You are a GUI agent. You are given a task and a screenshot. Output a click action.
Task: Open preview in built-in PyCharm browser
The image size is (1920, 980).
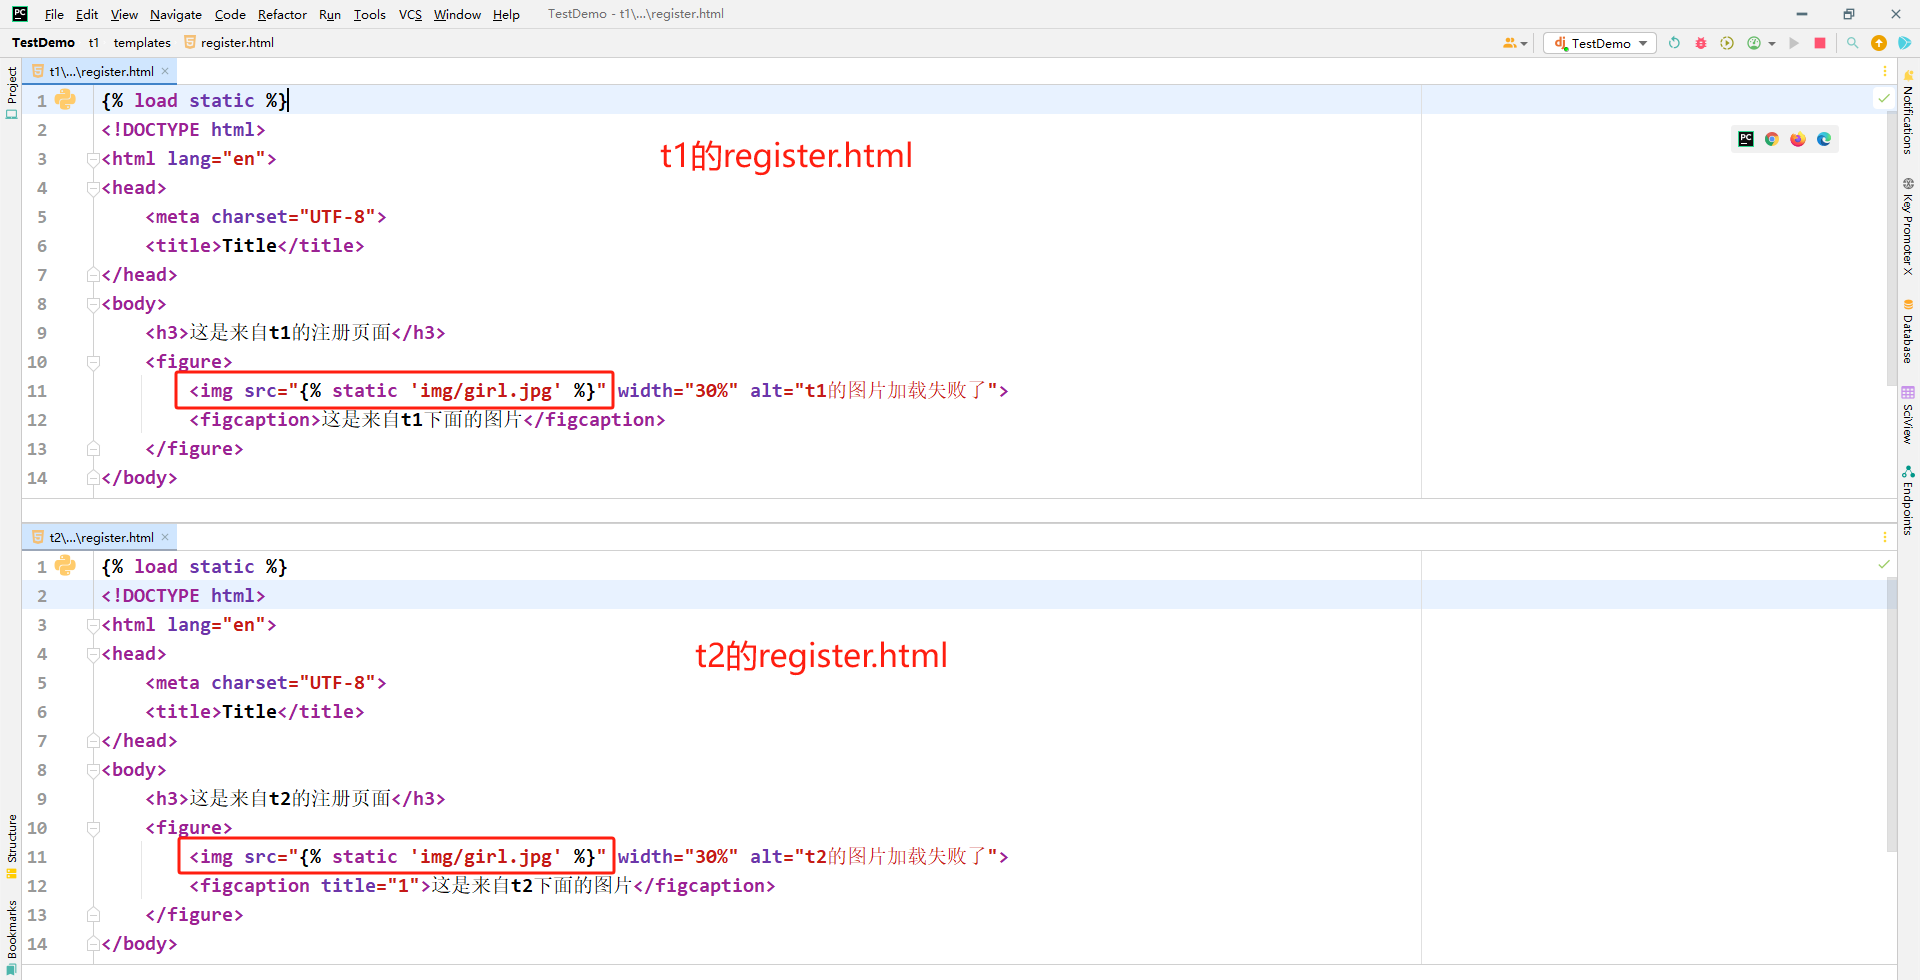click(x=1746, y=139)
